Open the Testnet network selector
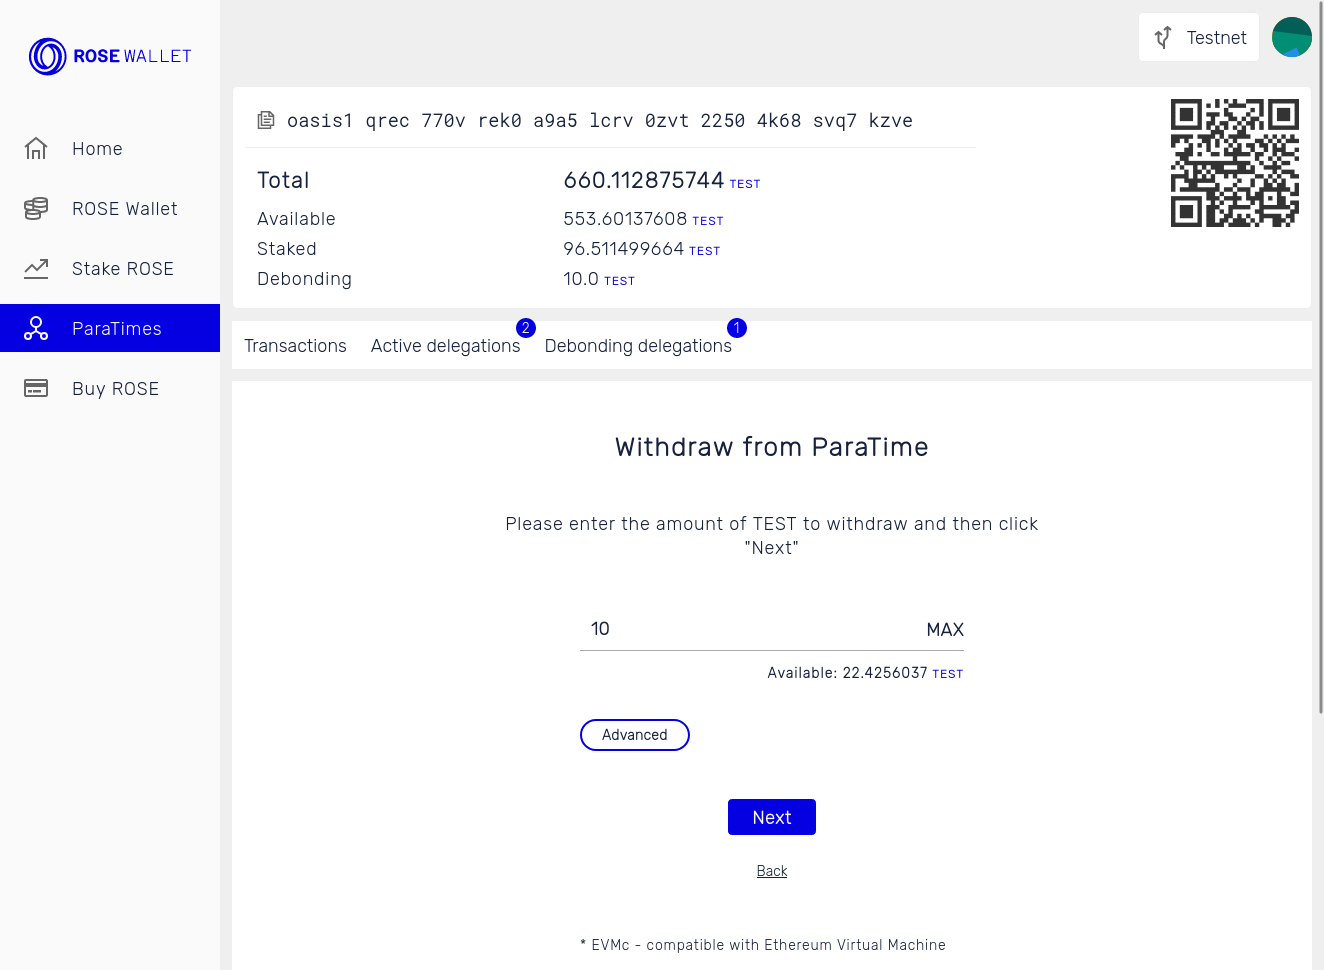The width and height of the screenshot is (1324, 970). [x=1199, y=37]
